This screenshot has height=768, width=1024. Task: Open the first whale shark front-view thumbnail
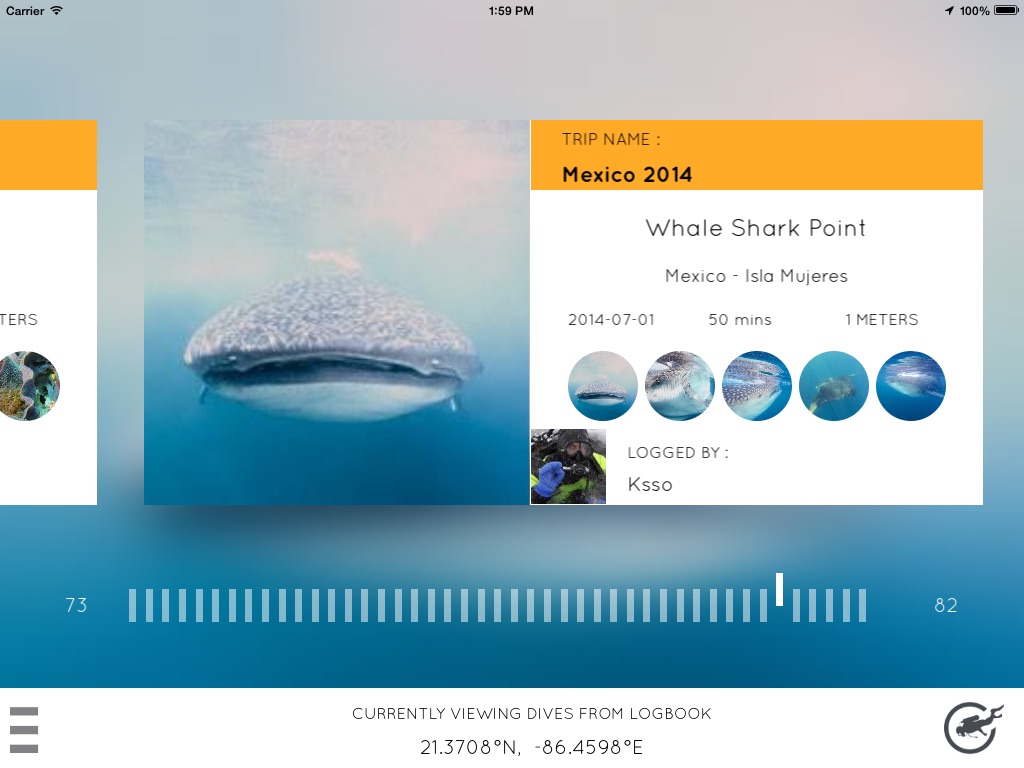click(x=603, y=386)
